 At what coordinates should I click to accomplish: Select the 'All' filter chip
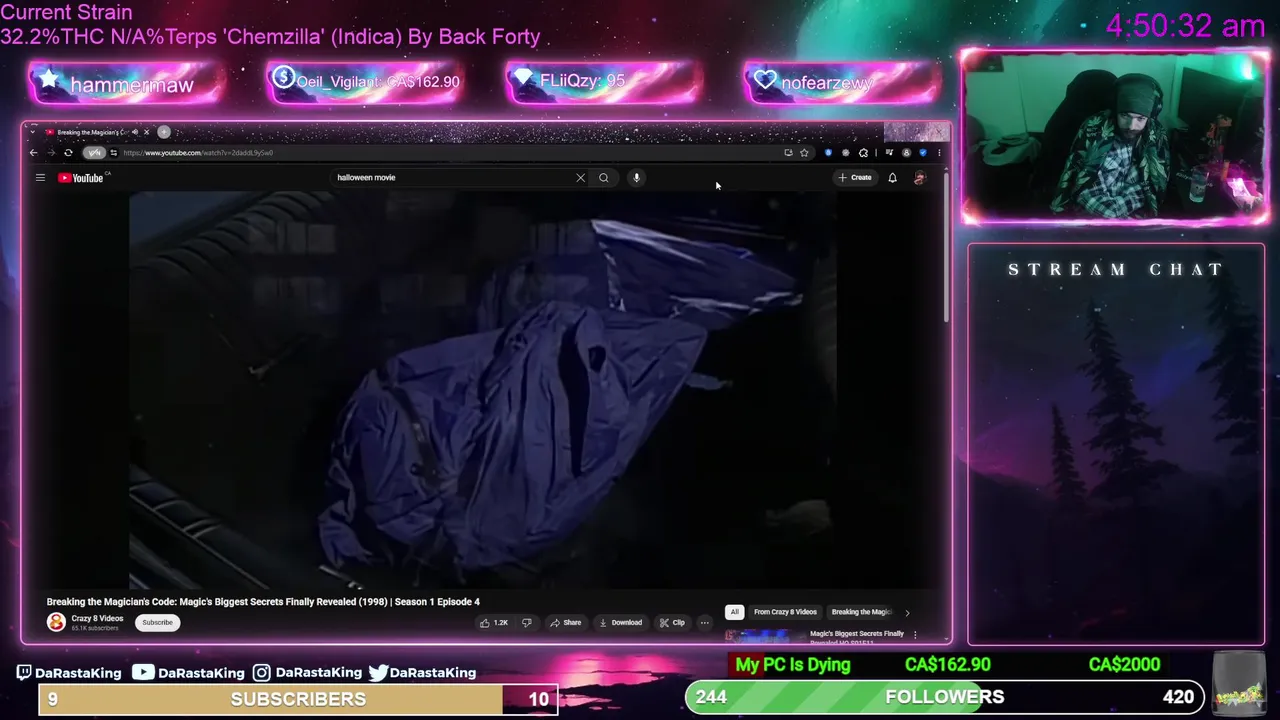[x=734, y=612]
